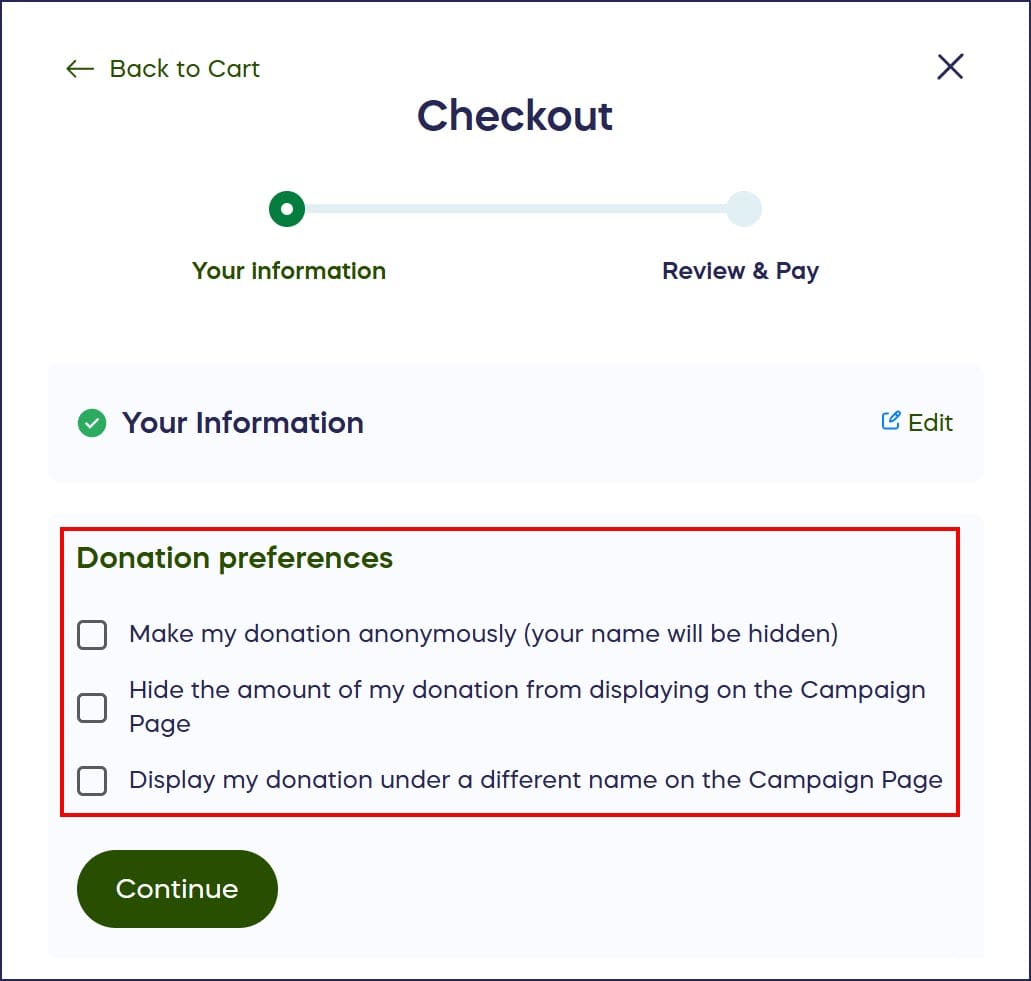Check the display under different name checkbox
The width and height of the screenshot is (1031, 981).
pos(92,780)
